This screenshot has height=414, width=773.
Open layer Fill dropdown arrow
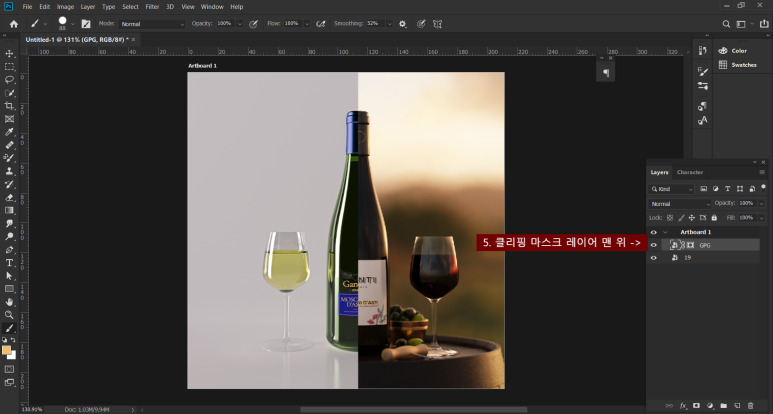pyautogui.click(x=761, y=217)
